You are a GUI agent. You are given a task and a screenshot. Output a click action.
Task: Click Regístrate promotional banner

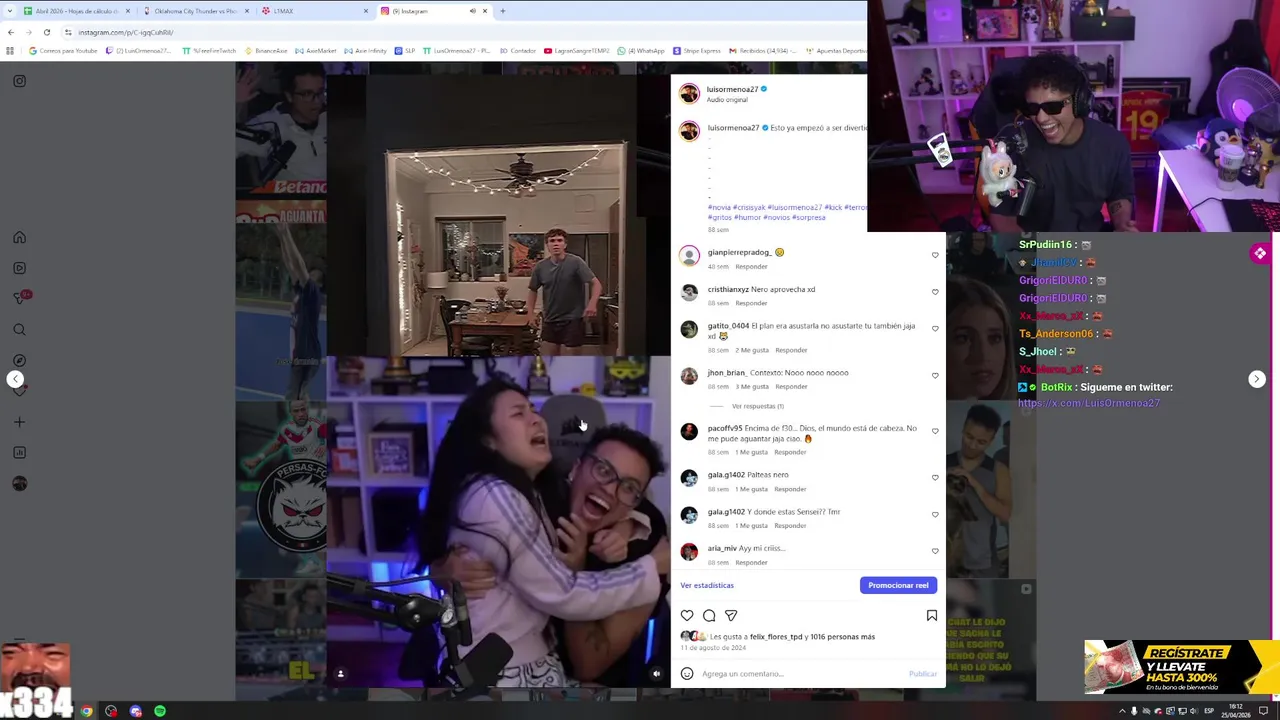(1182, 667)
